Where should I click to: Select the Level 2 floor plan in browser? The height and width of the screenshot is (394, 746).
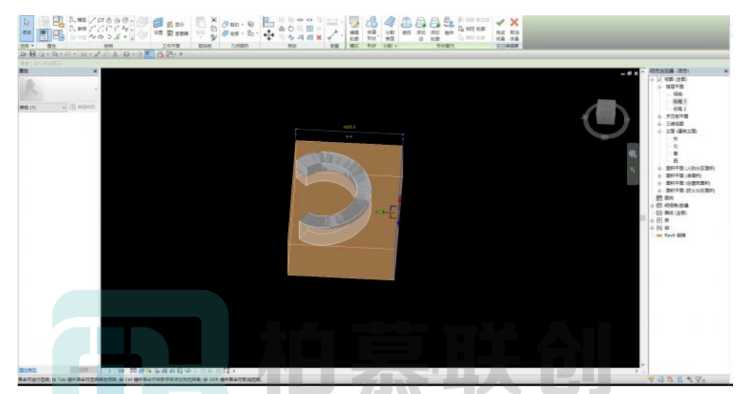pyautogui.click(x=680, y=109)
